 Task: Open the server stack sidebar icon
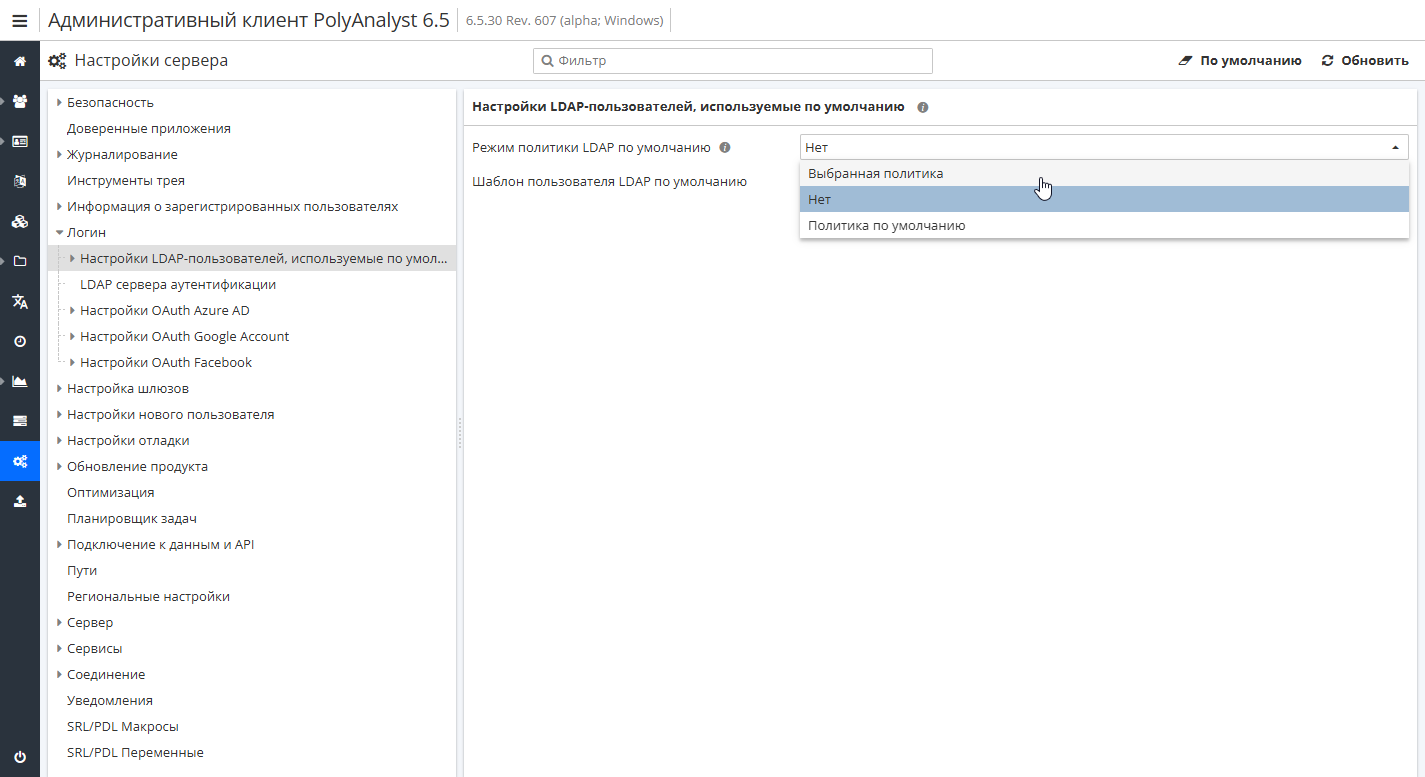[19, 421]
